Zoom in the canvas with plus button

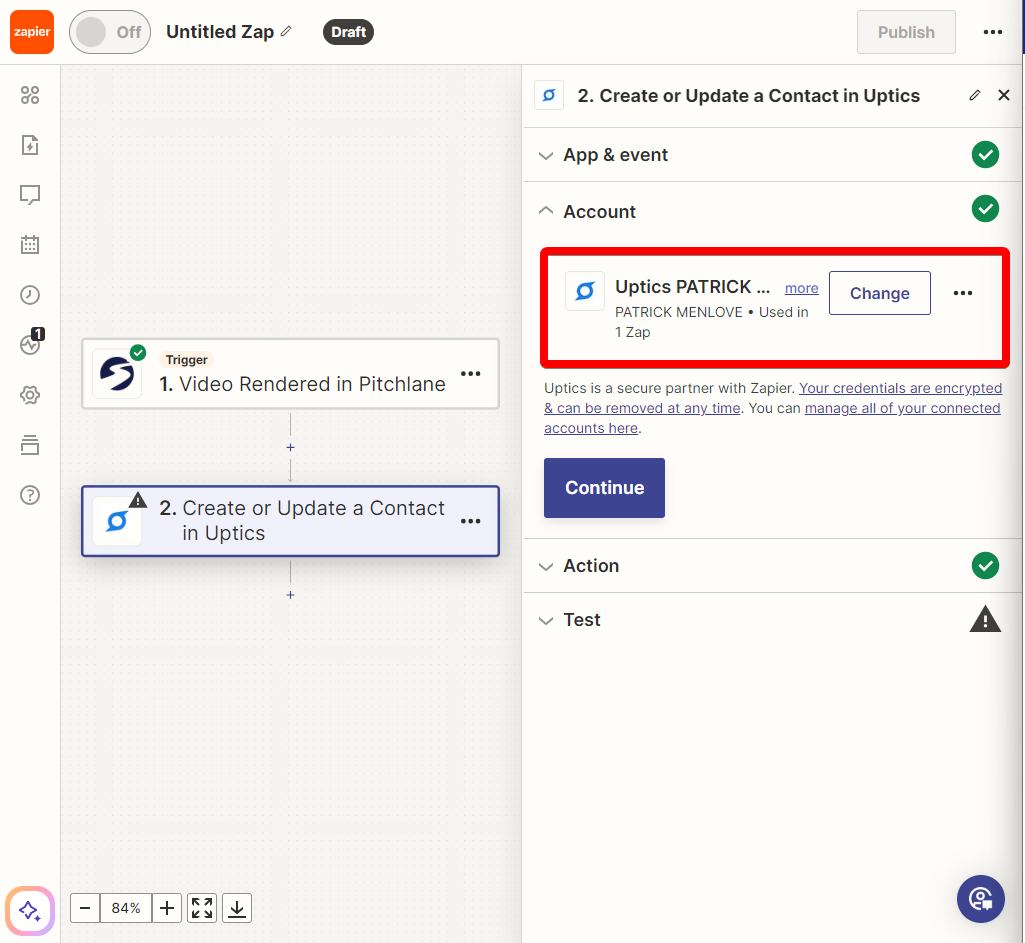click(x=167, y=908)
